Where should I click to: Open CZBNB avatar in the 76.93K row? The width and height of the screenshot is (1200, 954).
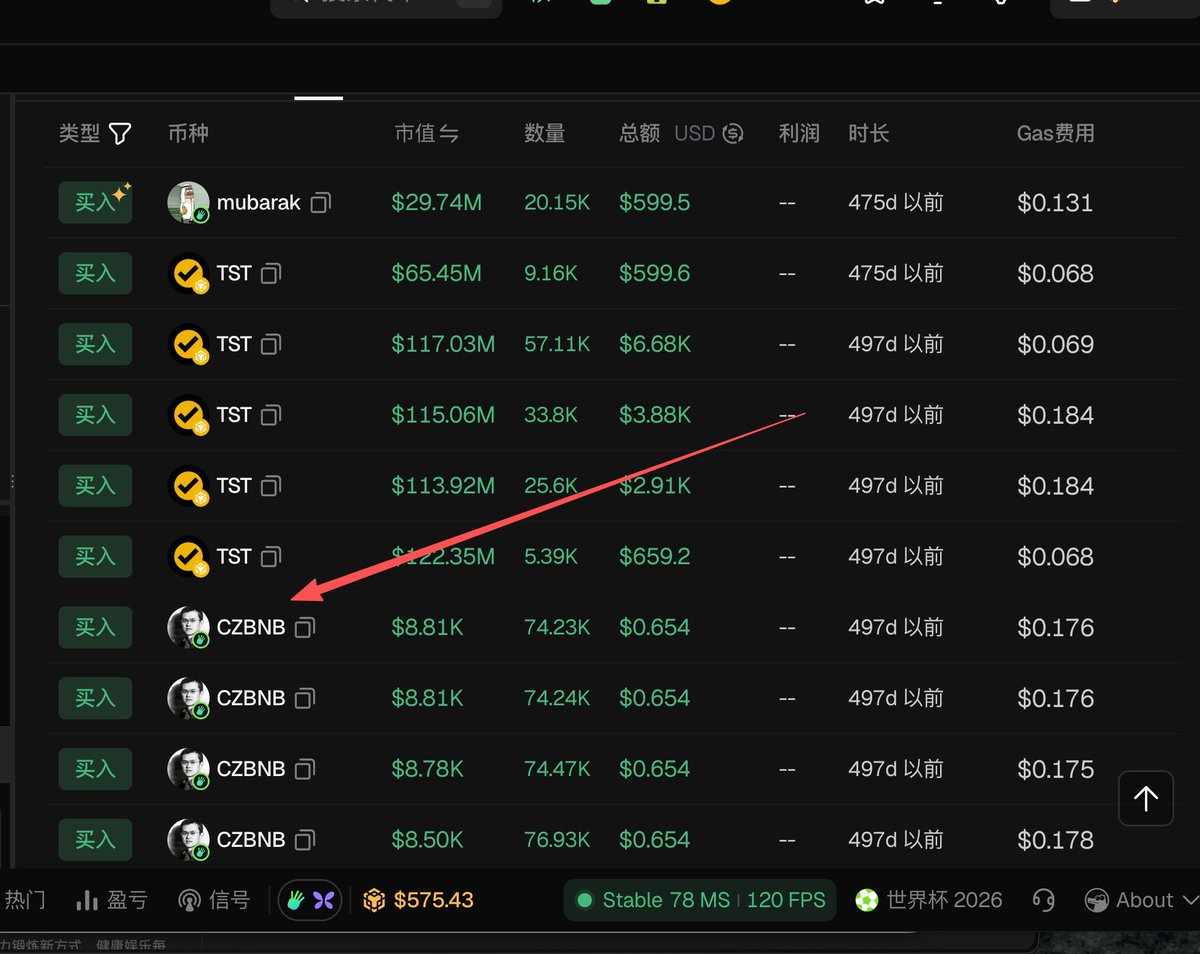(188, 840)
